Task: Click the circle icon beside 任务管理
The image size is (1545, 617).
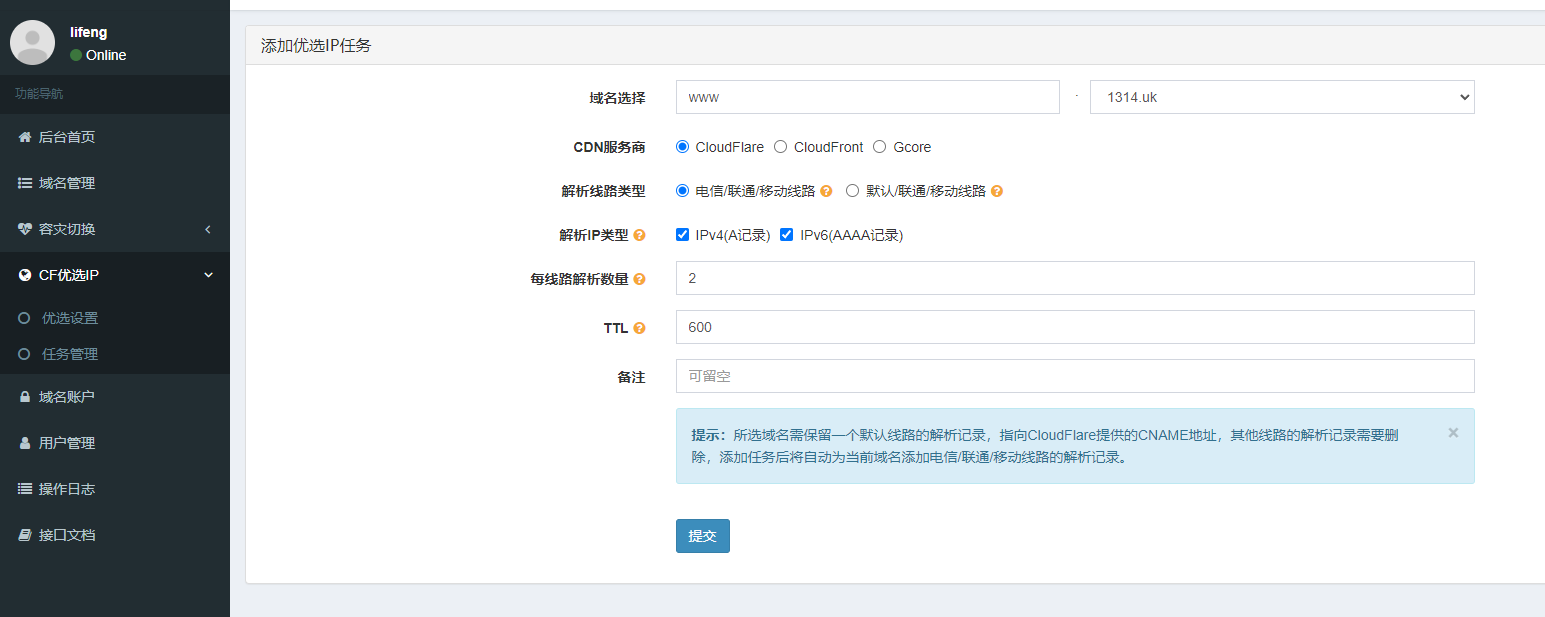Action: [24, 354]
